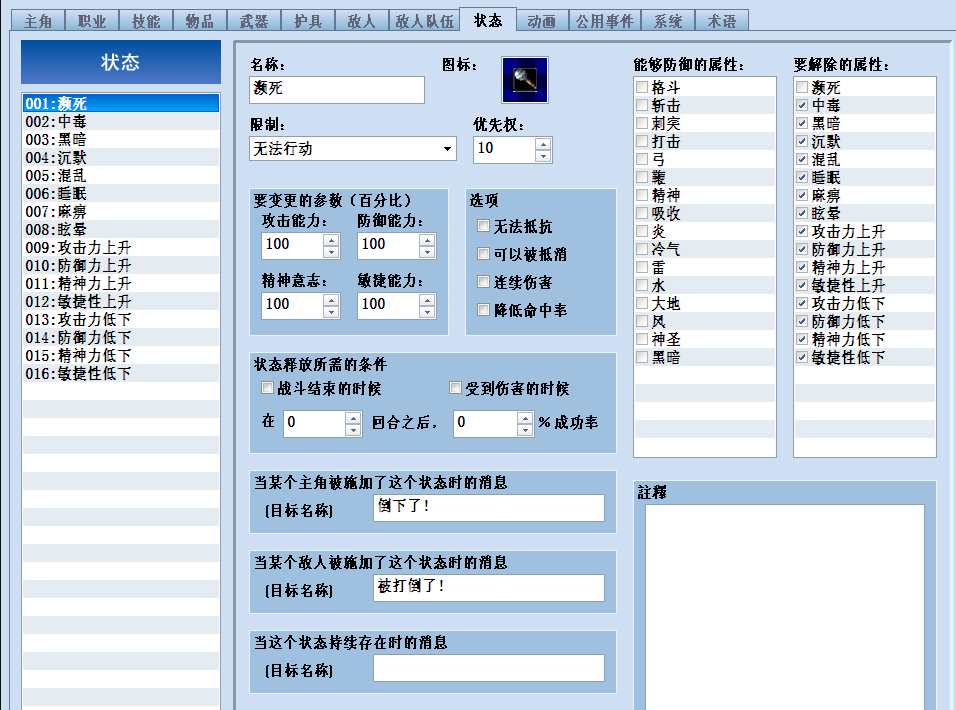The image size is (956, 710).
Task: Go to the 护具 tab
Action: [308, 21]
